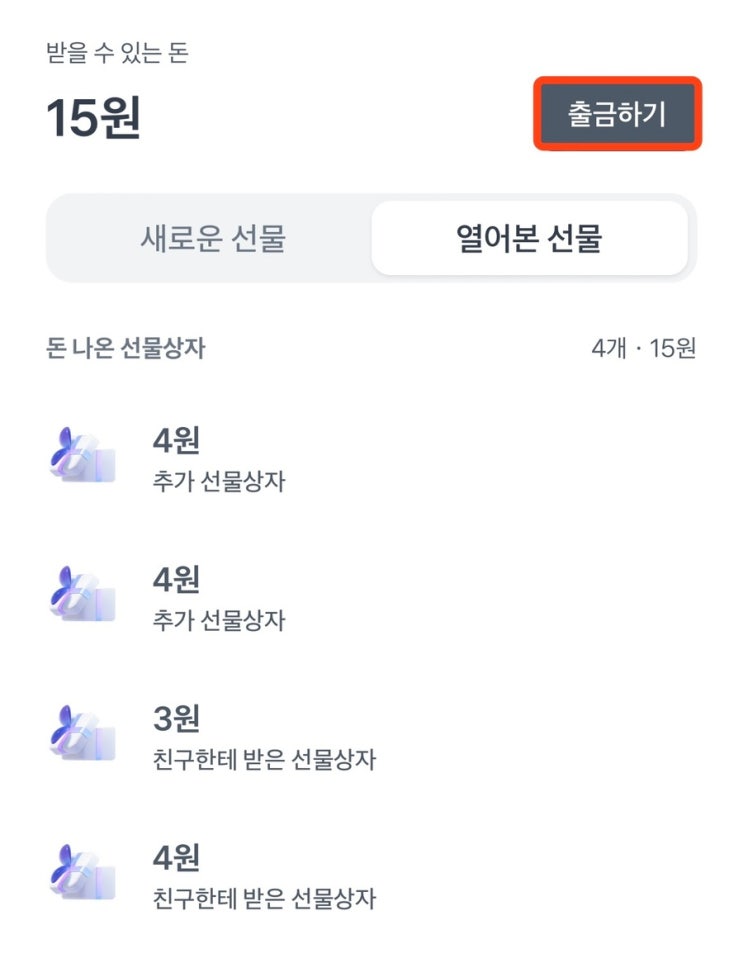Click the 돈 나온 선물상자 section header

coord(126,348)
